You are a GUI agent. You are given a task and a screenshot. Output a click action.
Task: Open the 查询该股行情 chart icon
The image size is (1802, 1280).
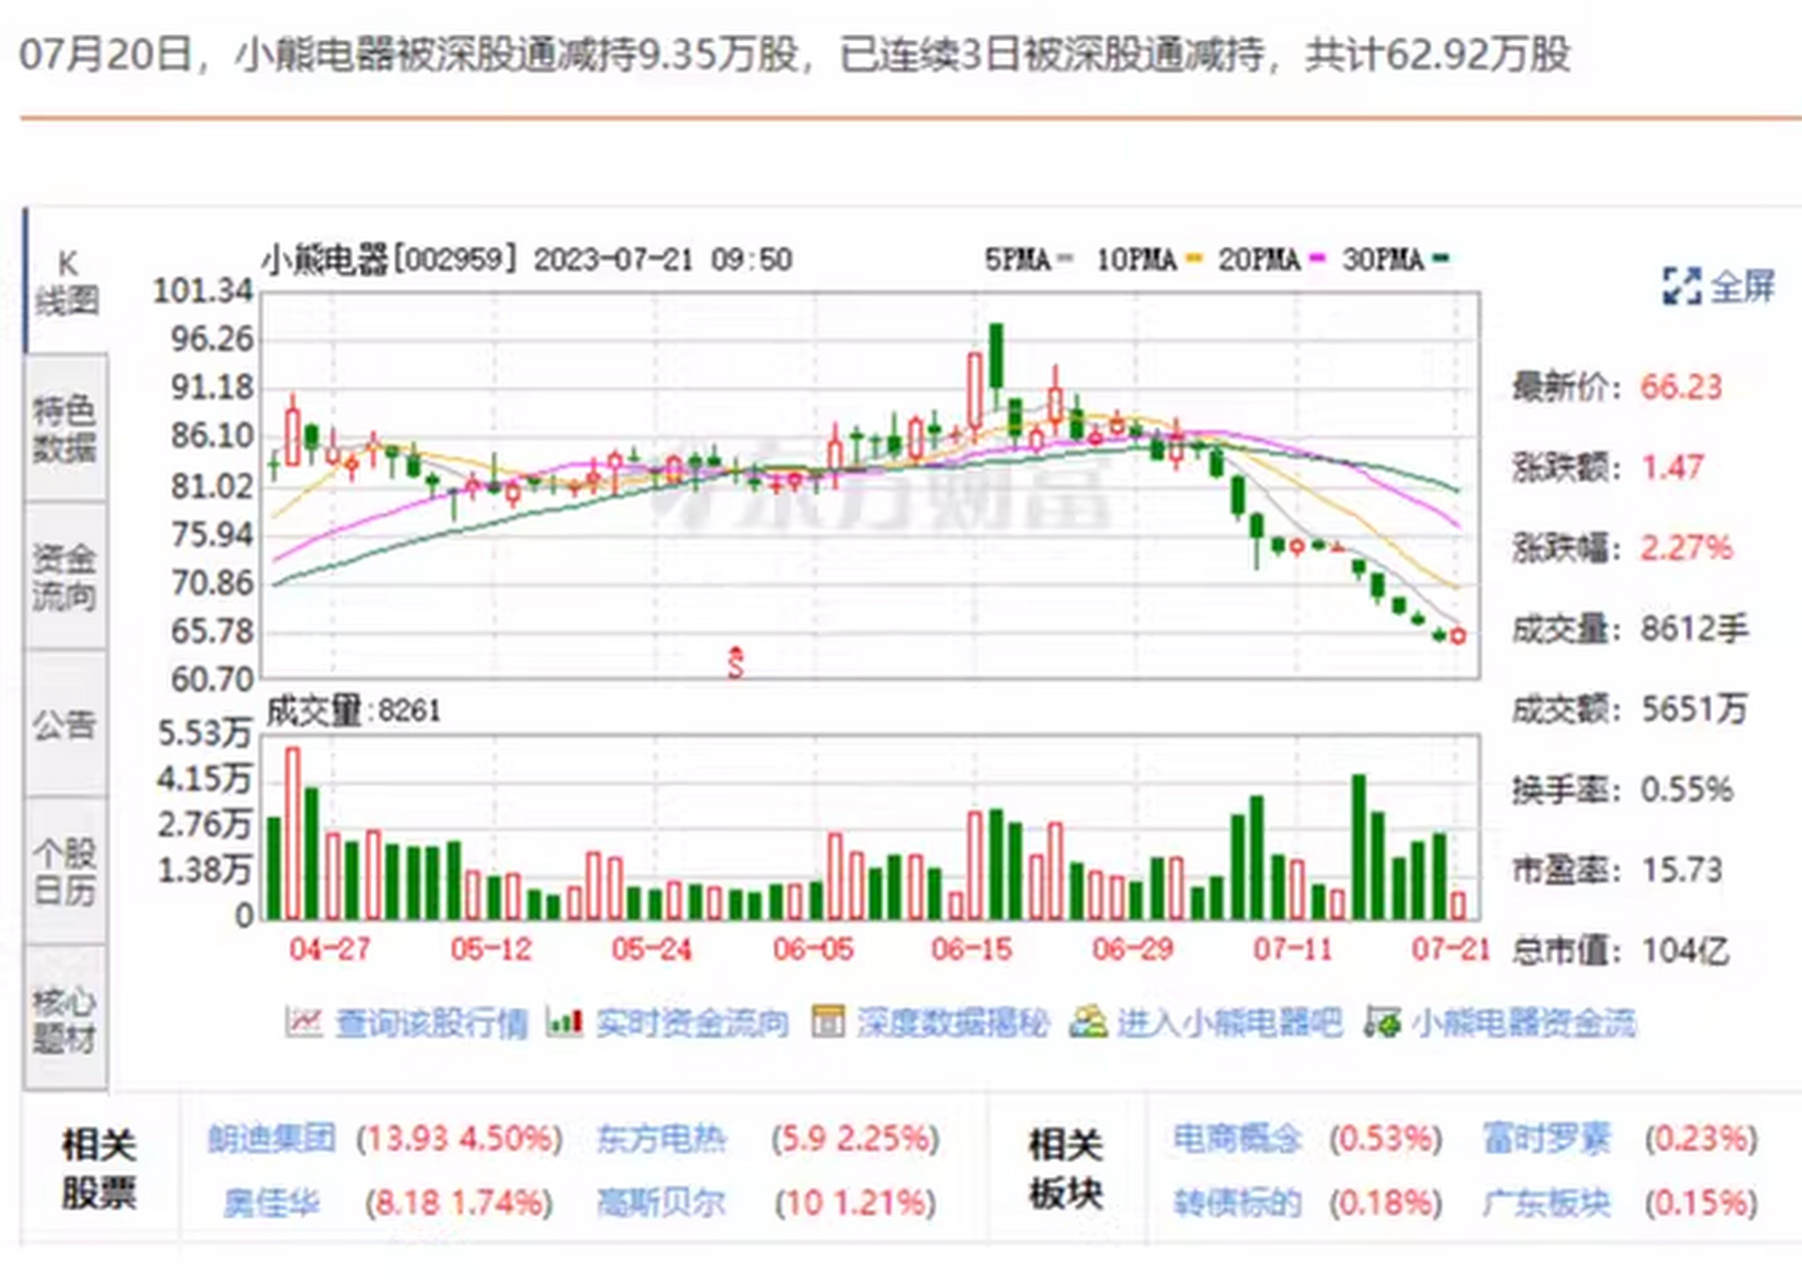pos(303,1022)
